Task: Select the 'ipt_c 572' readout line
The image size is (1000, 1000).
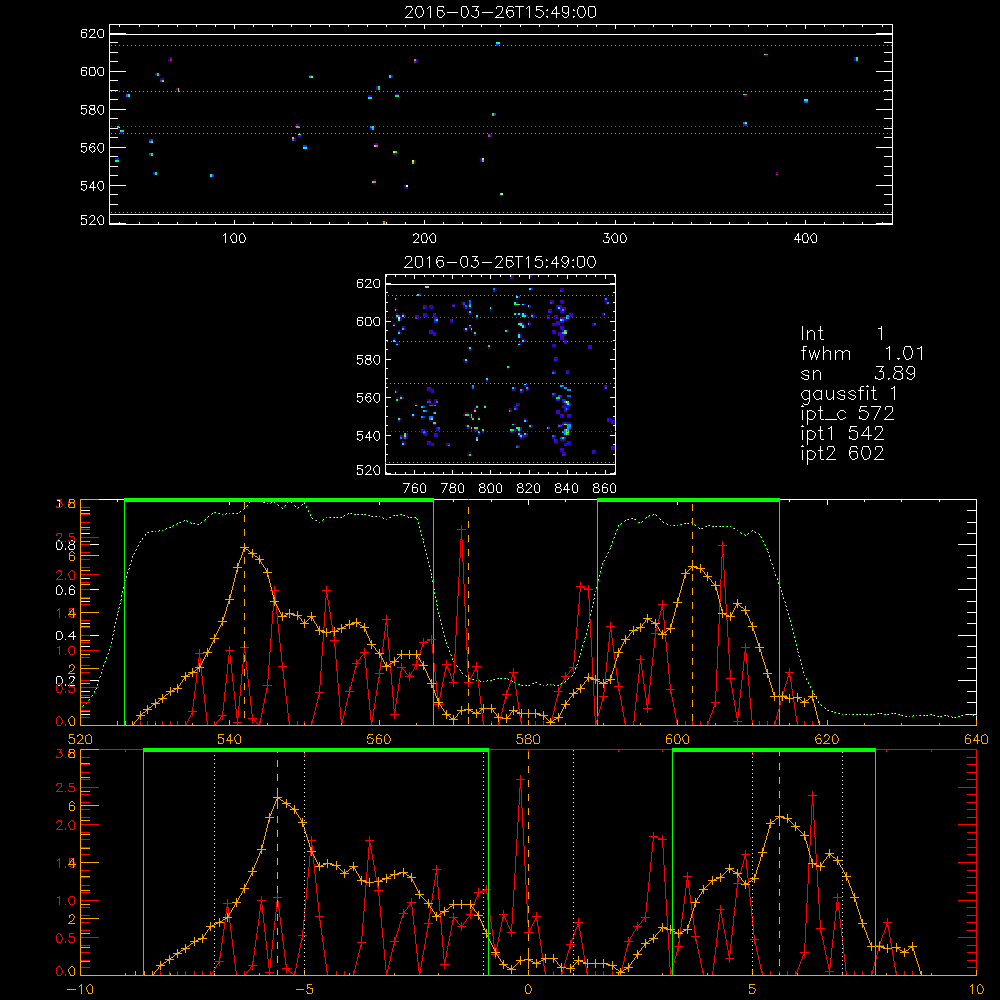Action: click(847, 414)
